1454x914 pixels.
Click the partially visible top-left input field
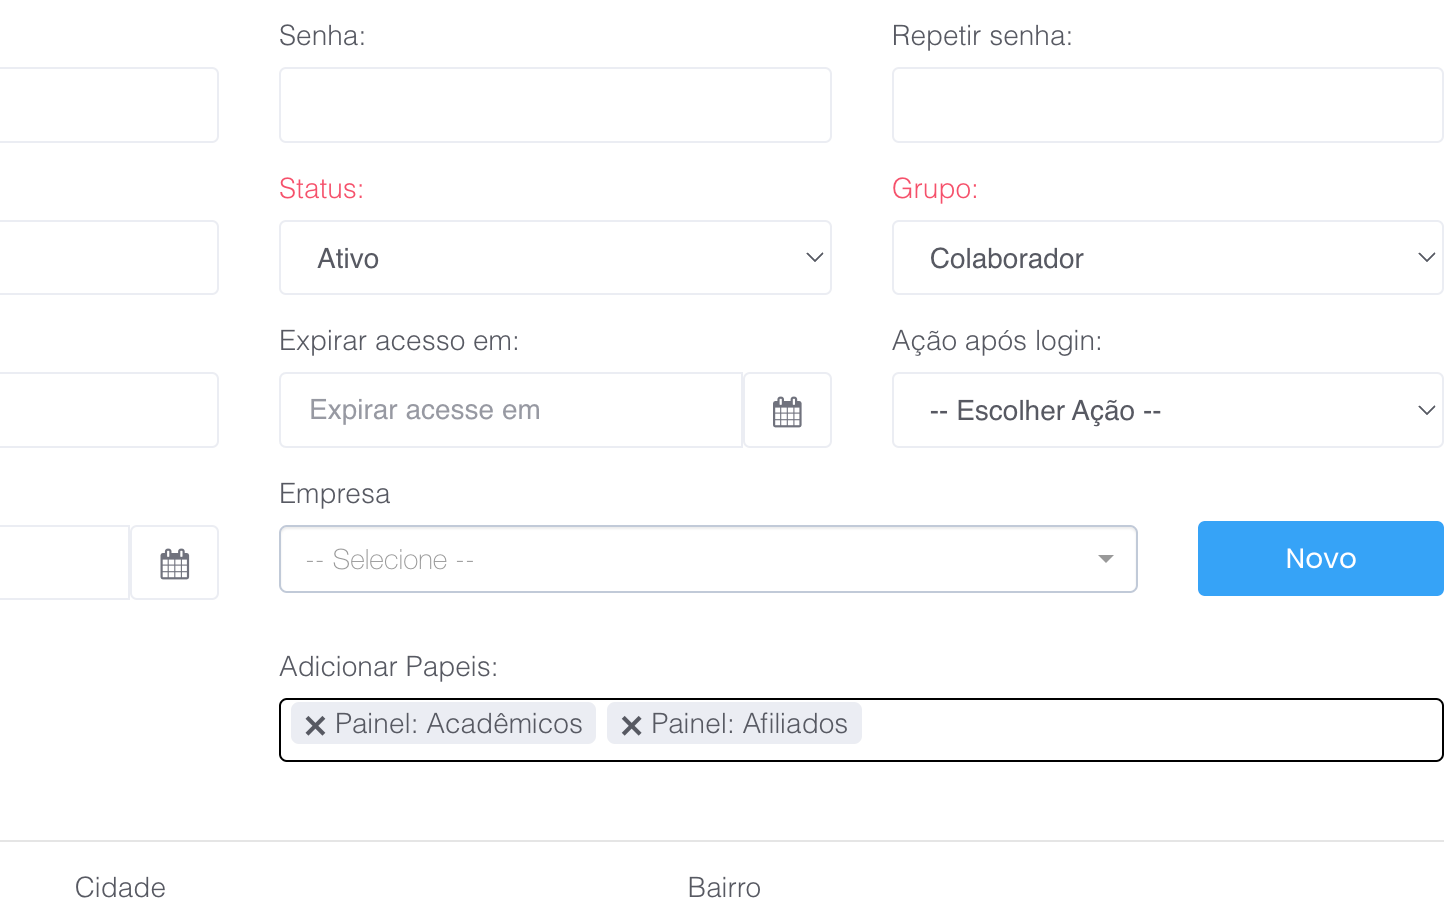point(108,105)
